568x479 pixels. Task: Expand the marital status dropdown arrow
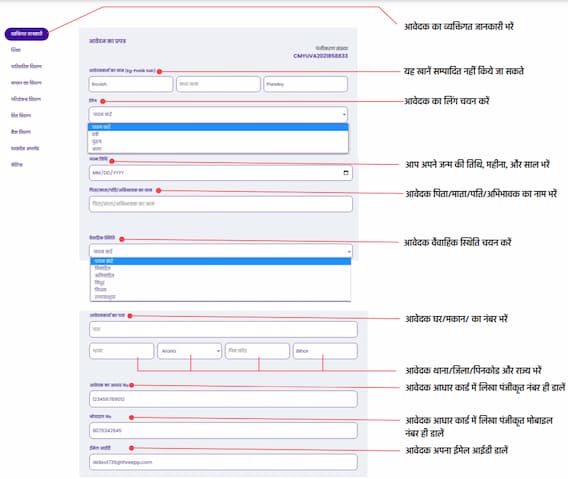point(349,251)
